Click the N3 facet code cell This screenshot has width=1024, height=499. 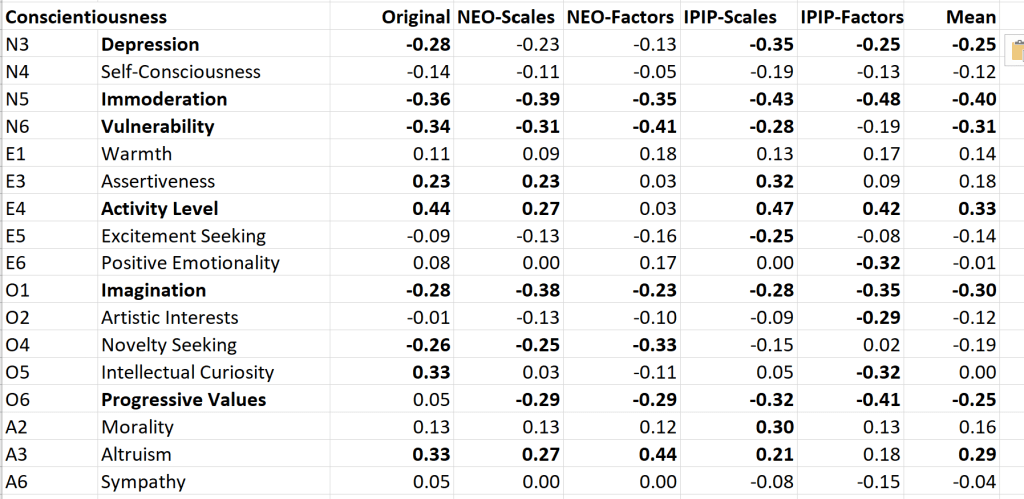[x=18, y=45]
